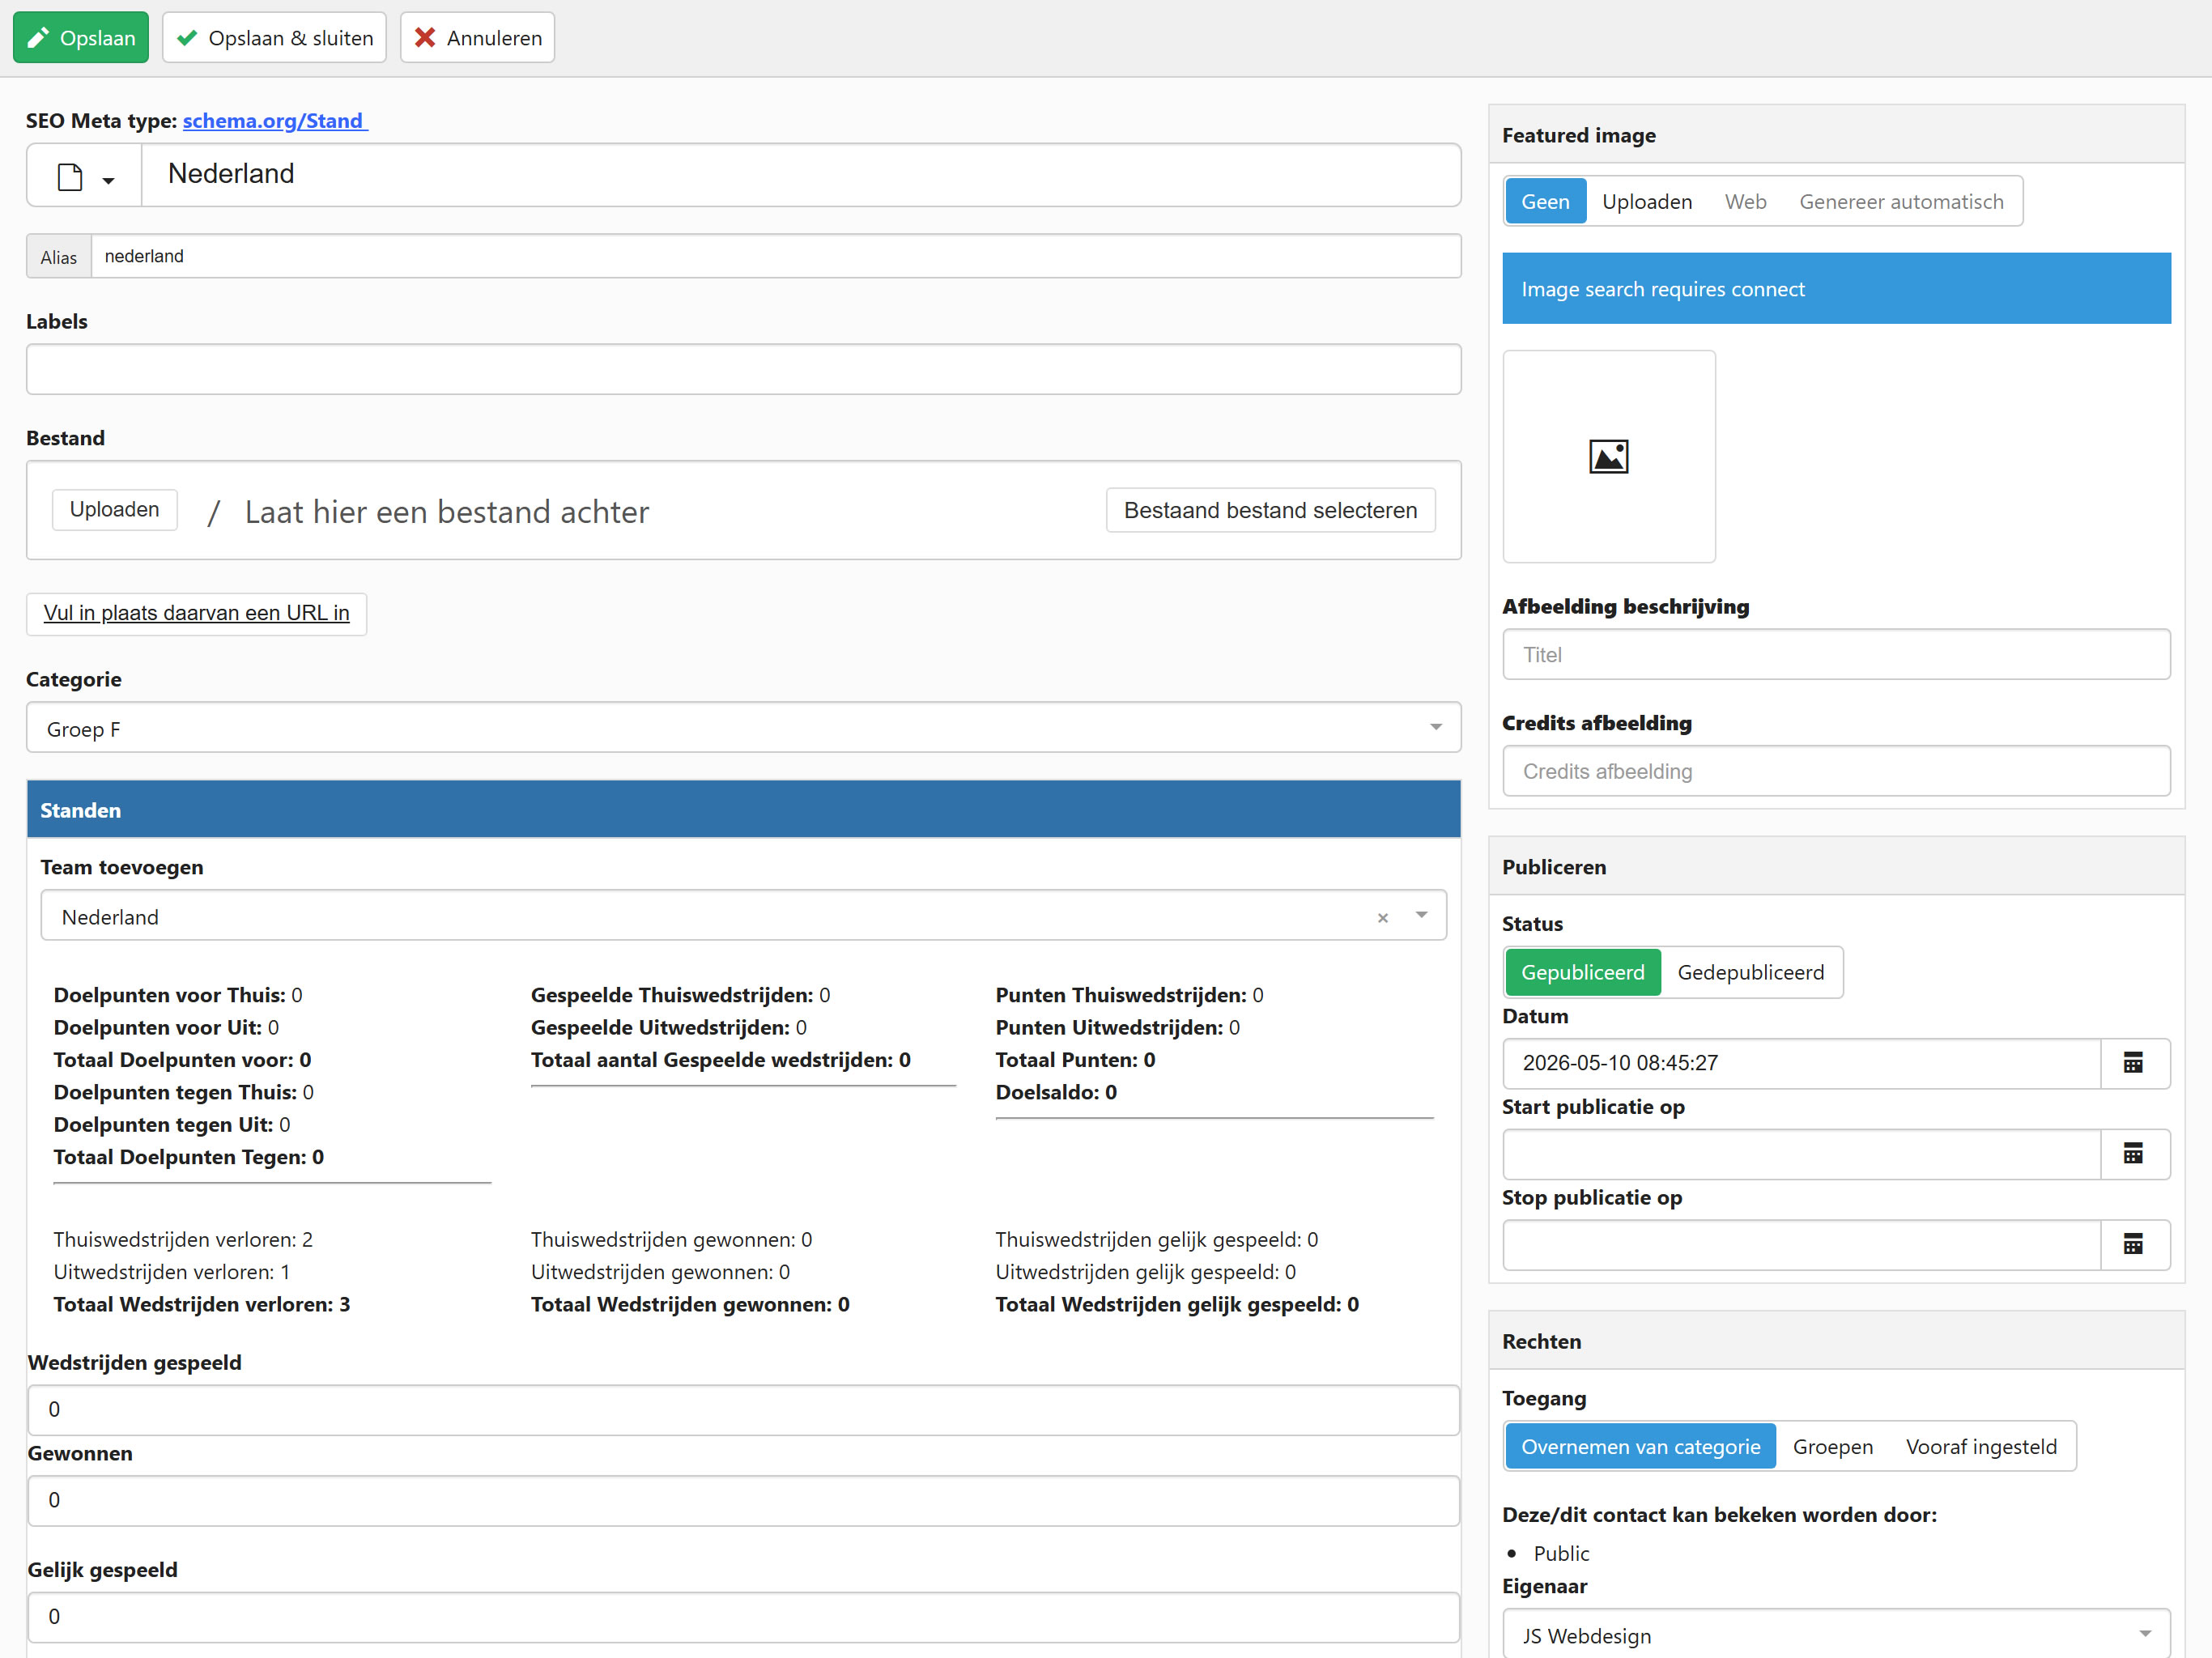Edit the Alias field containing nederland
The width and height of the screenshot is (2212, 1658).
coord(776,256)
